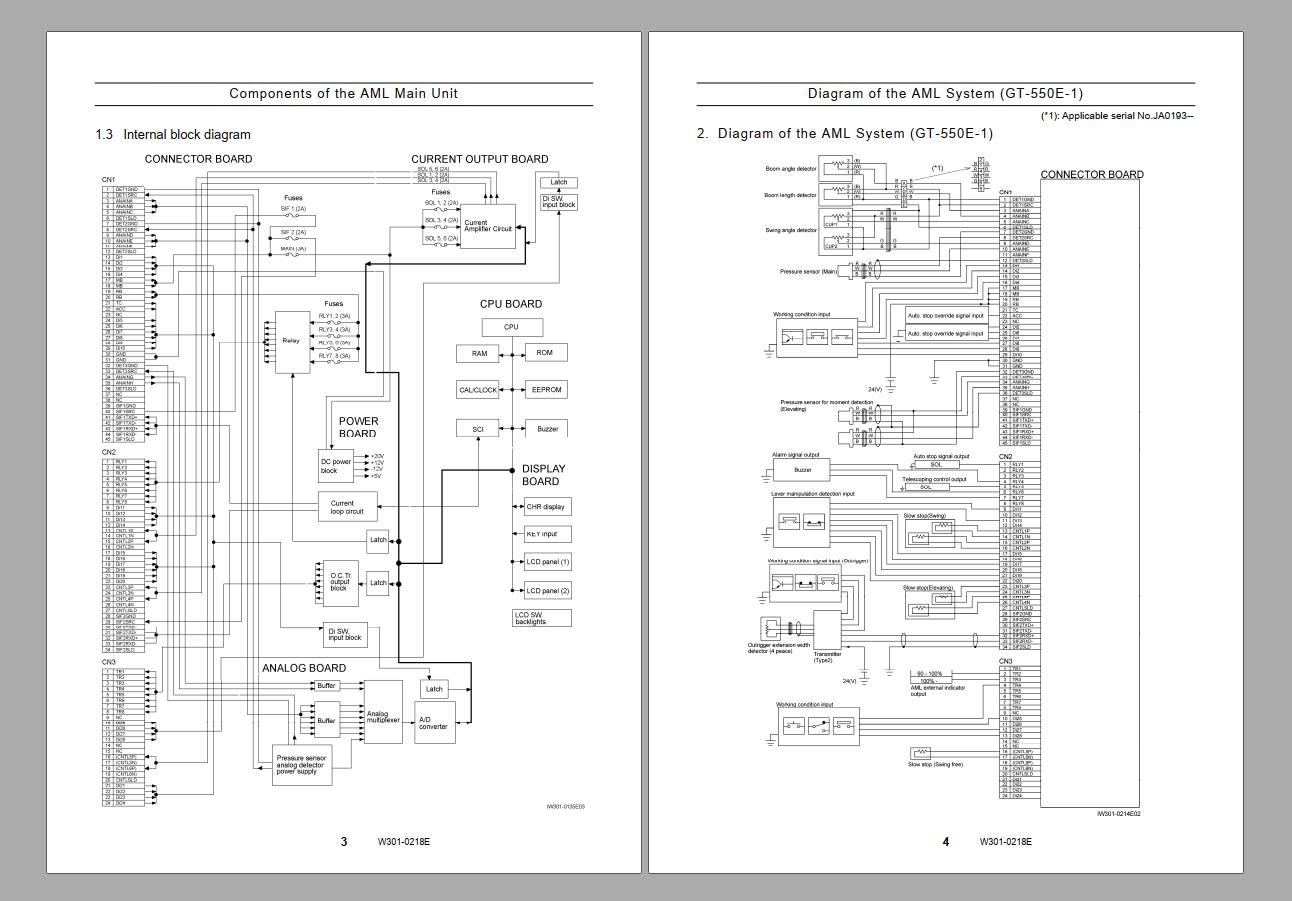Select the 'LCD panel (1)' box

pyautogui.click(x=546, y=562)
